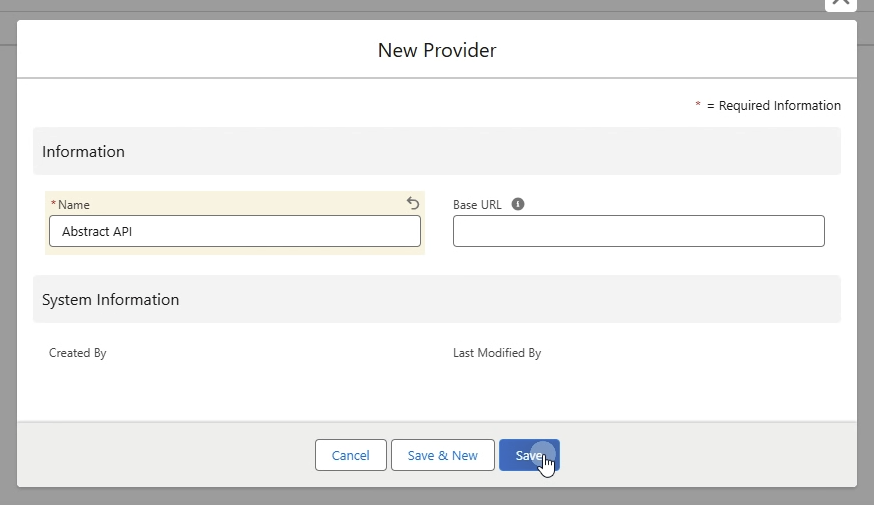The height and width of the screenshot is (505, 874).
Task: Click the red asterisk in the required legend
Action: (697, 104)
